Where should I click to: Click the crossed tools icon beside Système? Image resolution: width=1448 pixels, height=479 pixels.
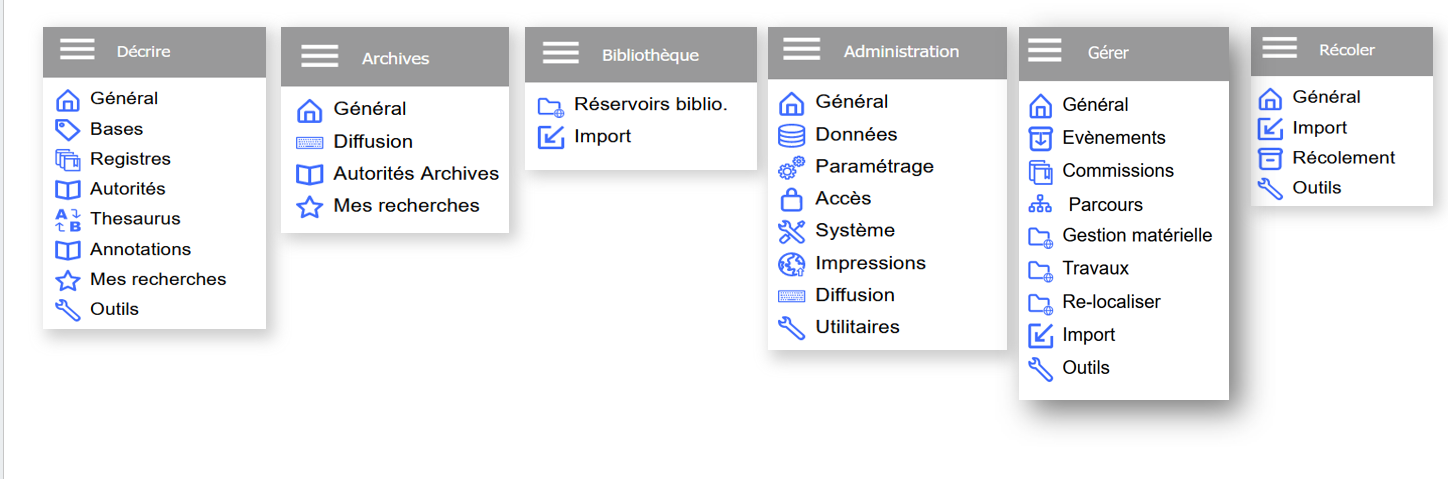click(791, 231)
